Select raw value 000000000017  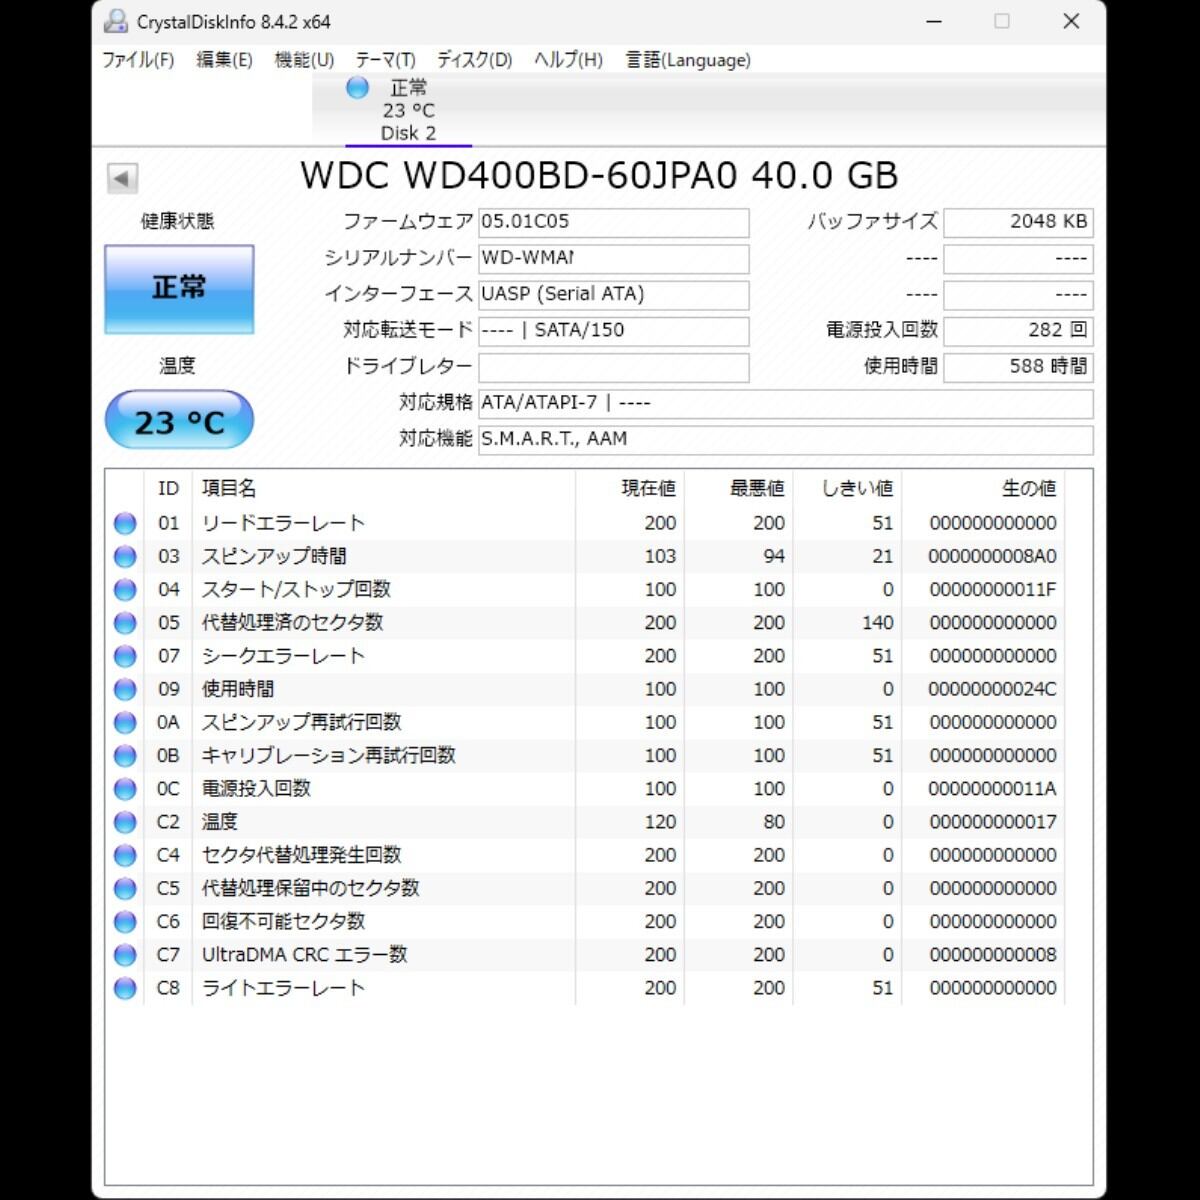(992, 822)
